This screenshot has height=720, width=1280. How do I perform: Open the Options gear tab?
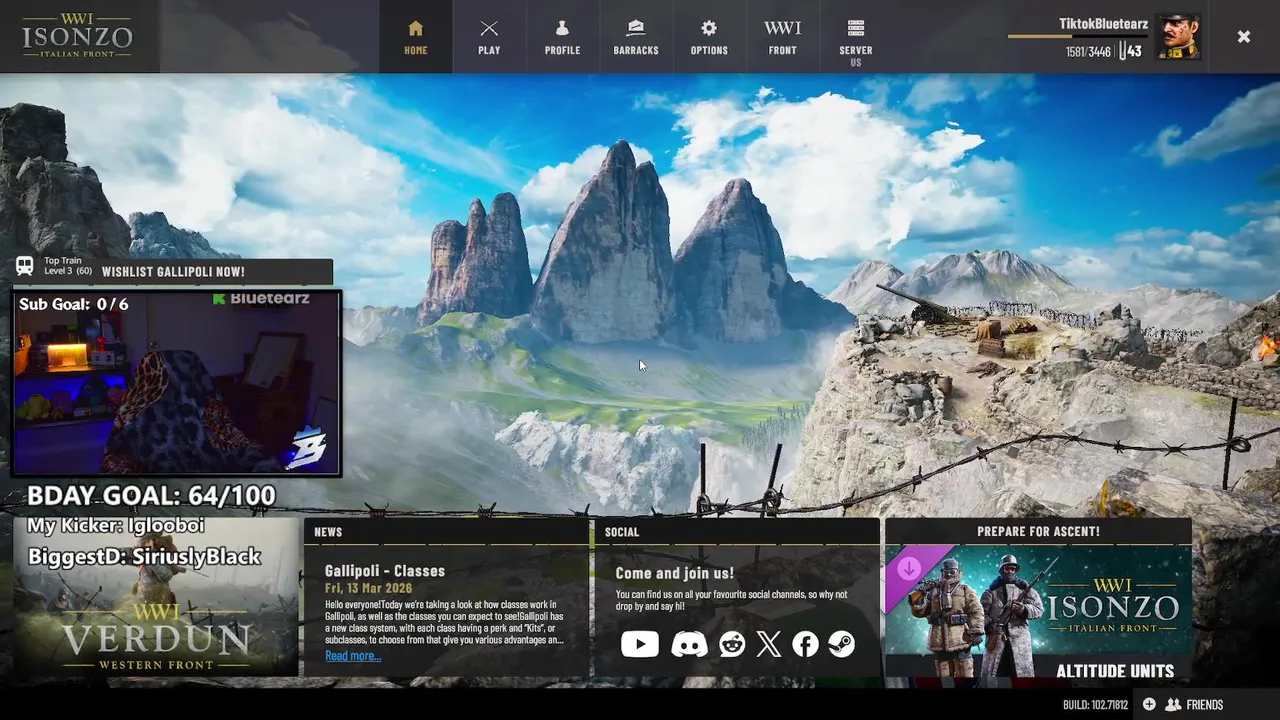[709, 37]
